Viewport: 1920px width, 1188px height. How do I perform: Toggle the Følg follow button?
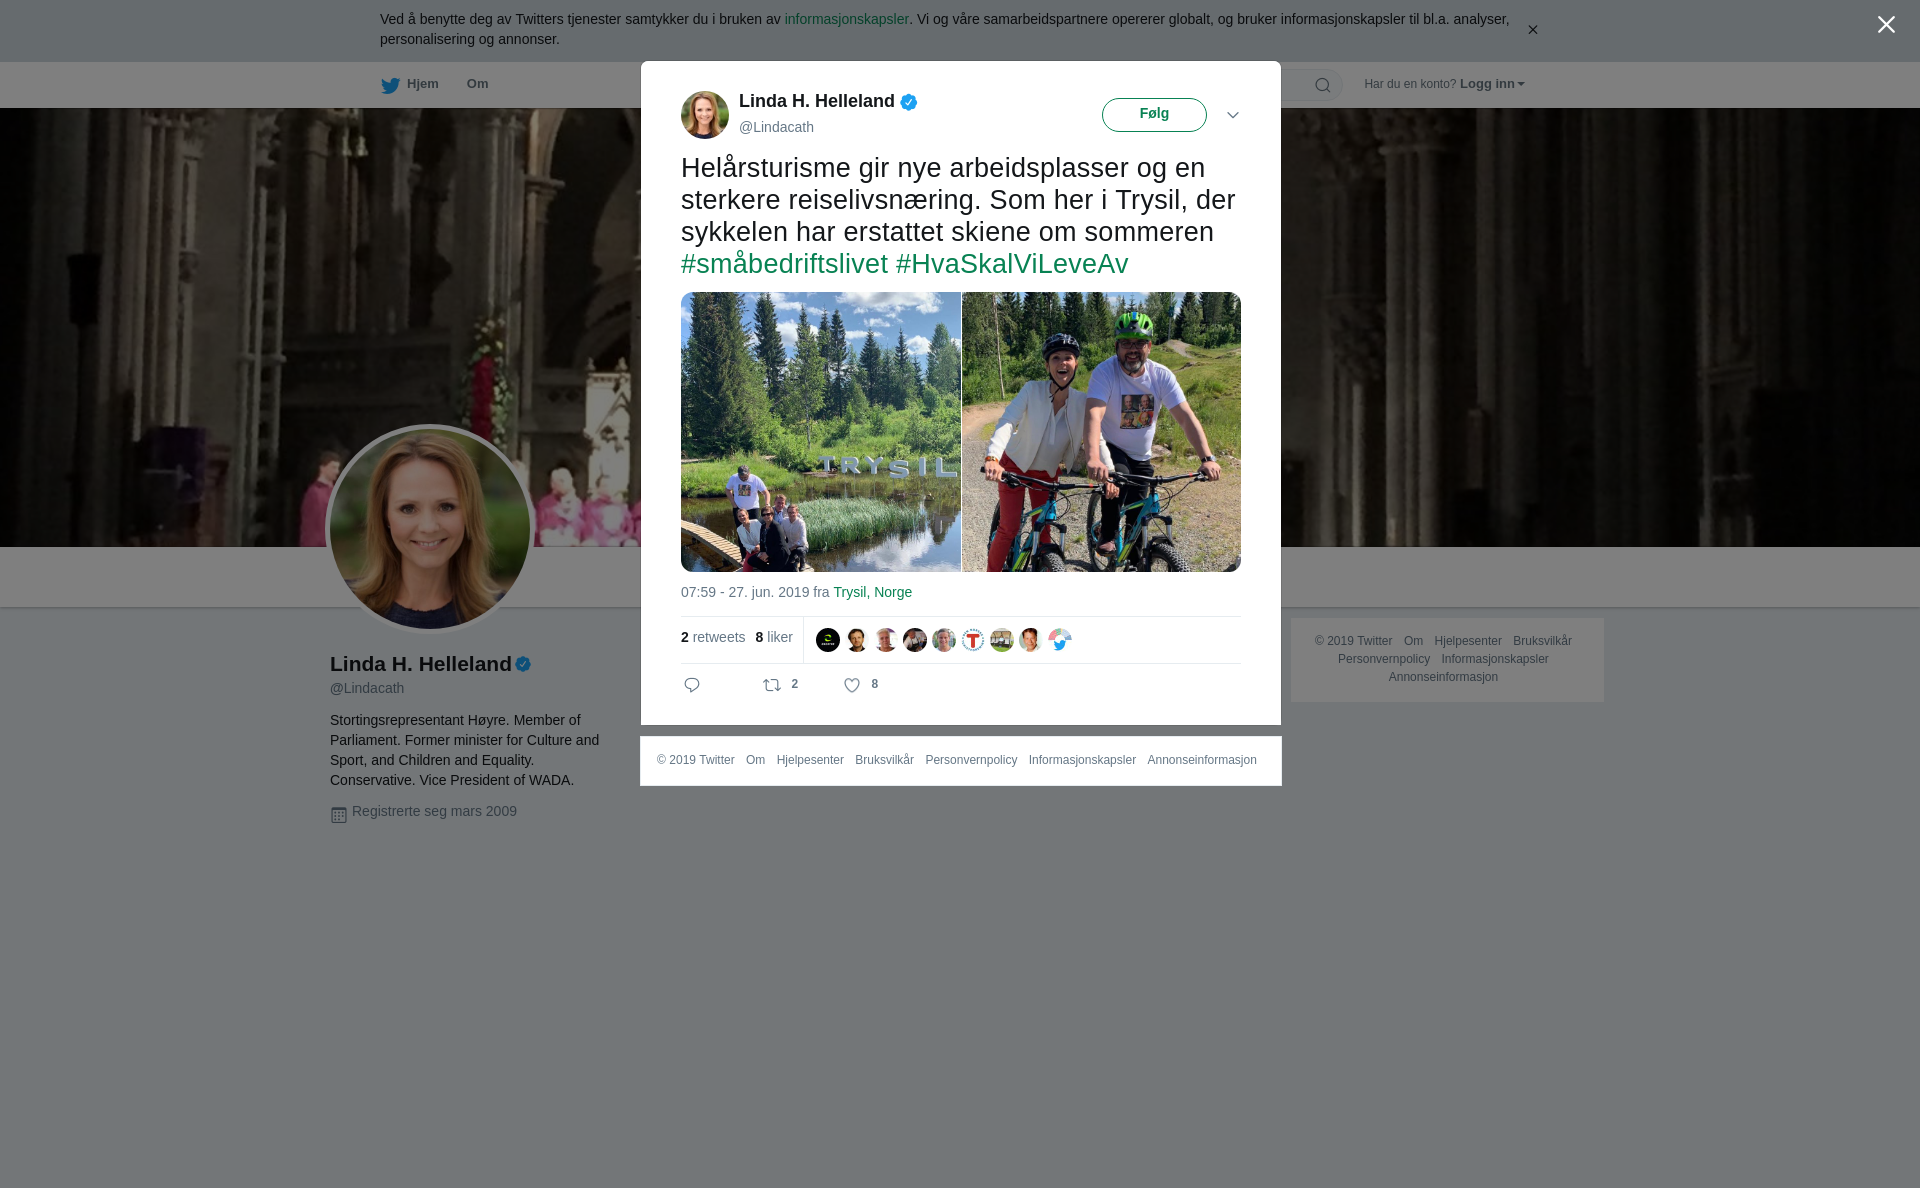coord(1154,115)
